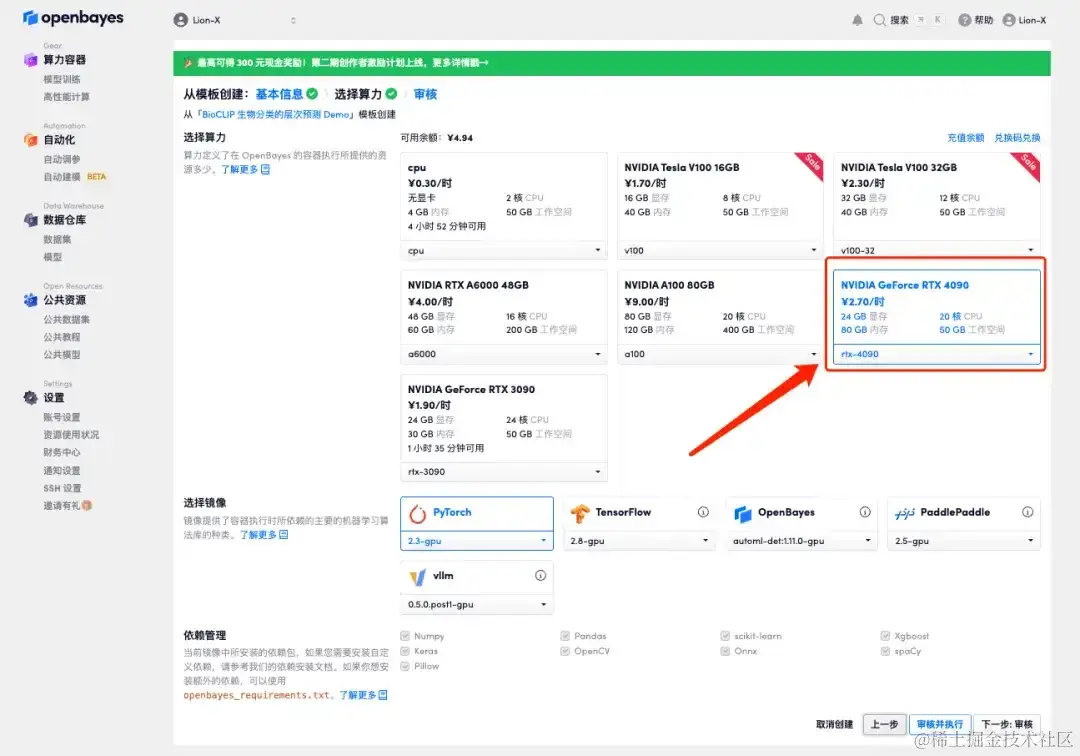The image size is (1080, 756).
Task: Open the help question-mark icon
Action: coord(964,20)
